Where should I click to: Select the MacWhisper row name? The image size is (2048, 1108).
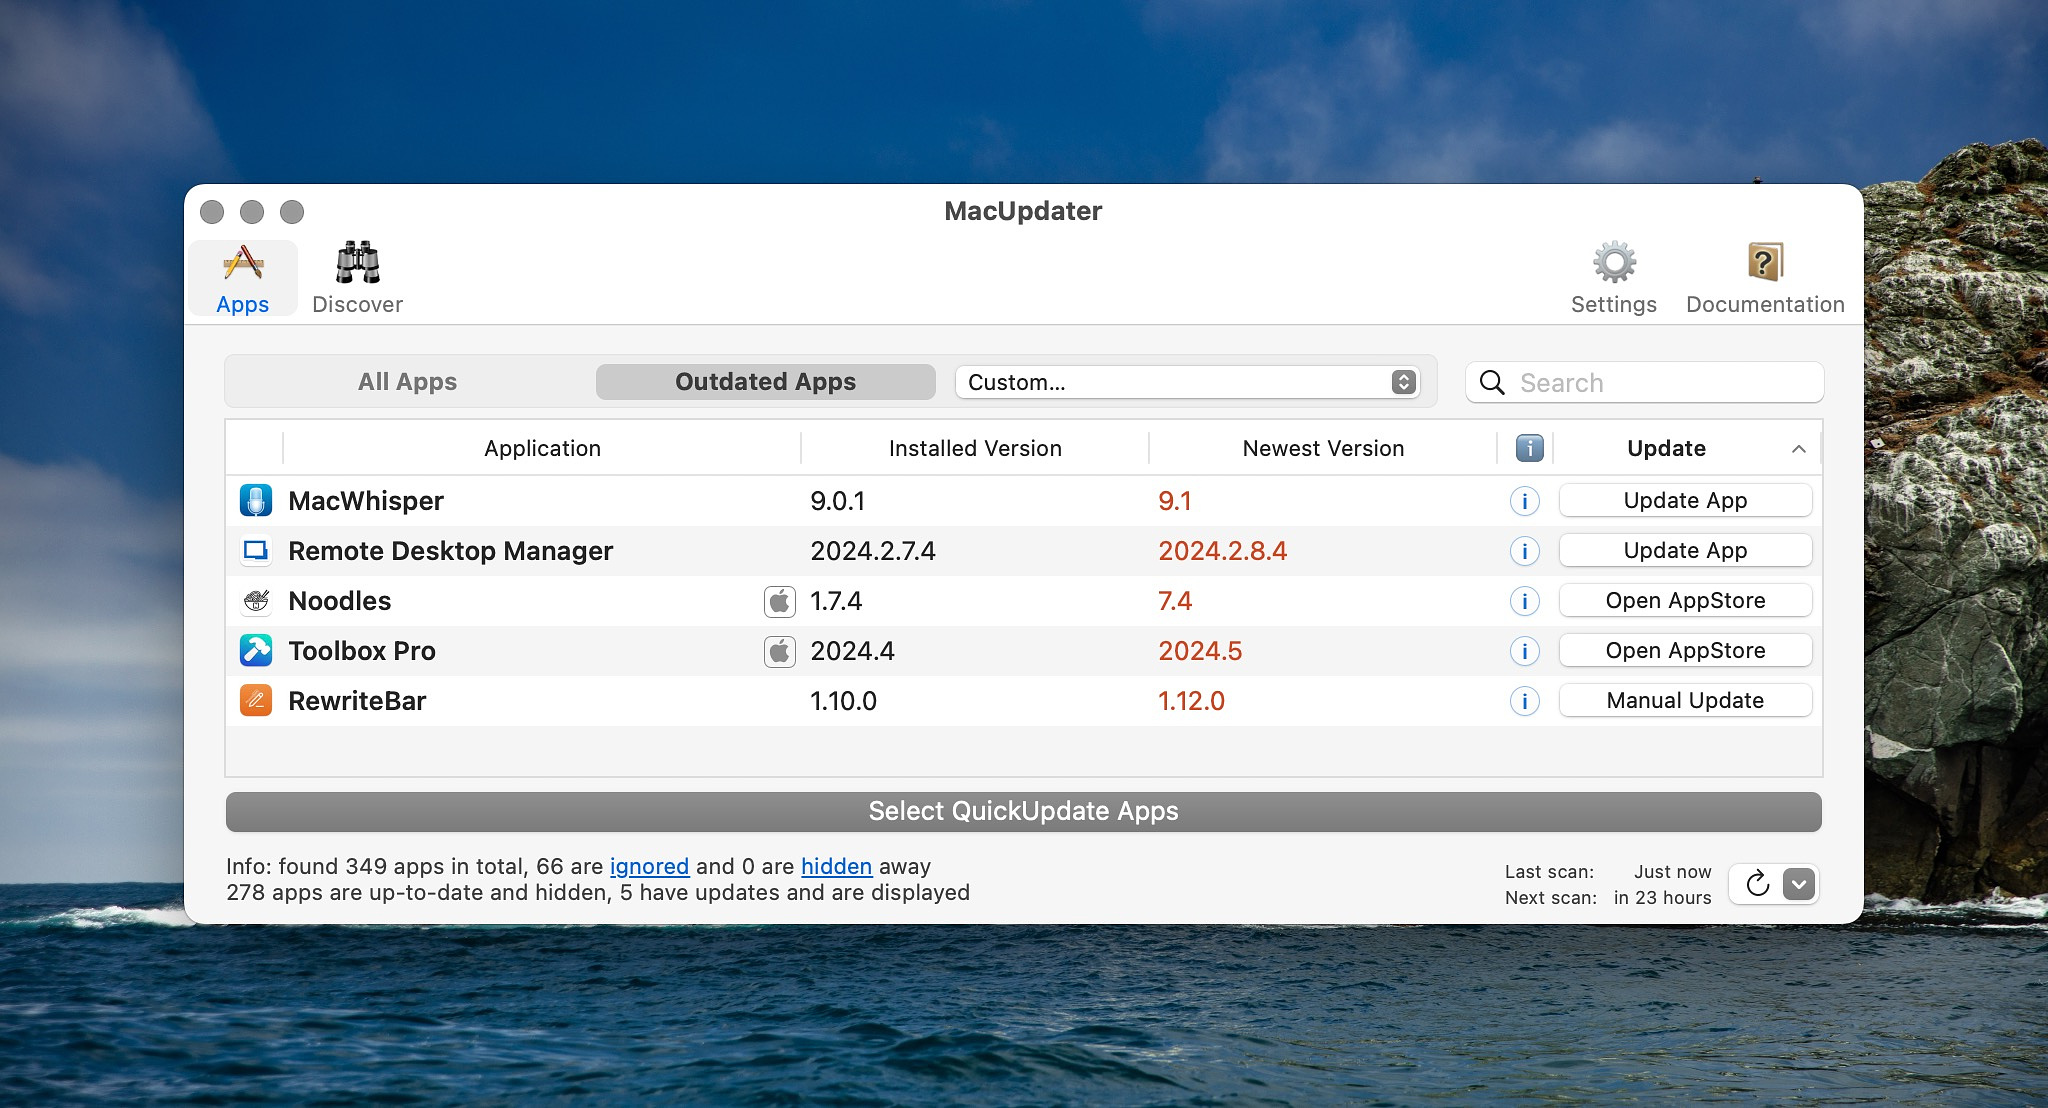(366, 501)
